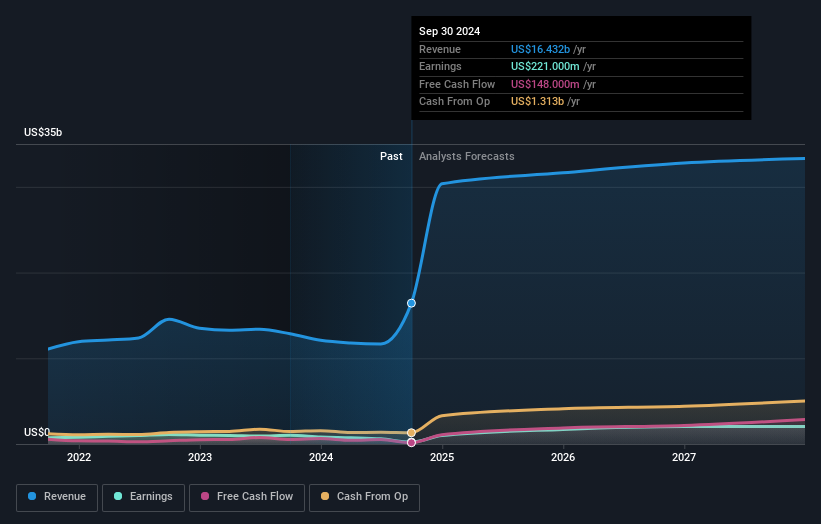
Task: Click the Past label
Action: pyautogui.click(x=391, y=157)
